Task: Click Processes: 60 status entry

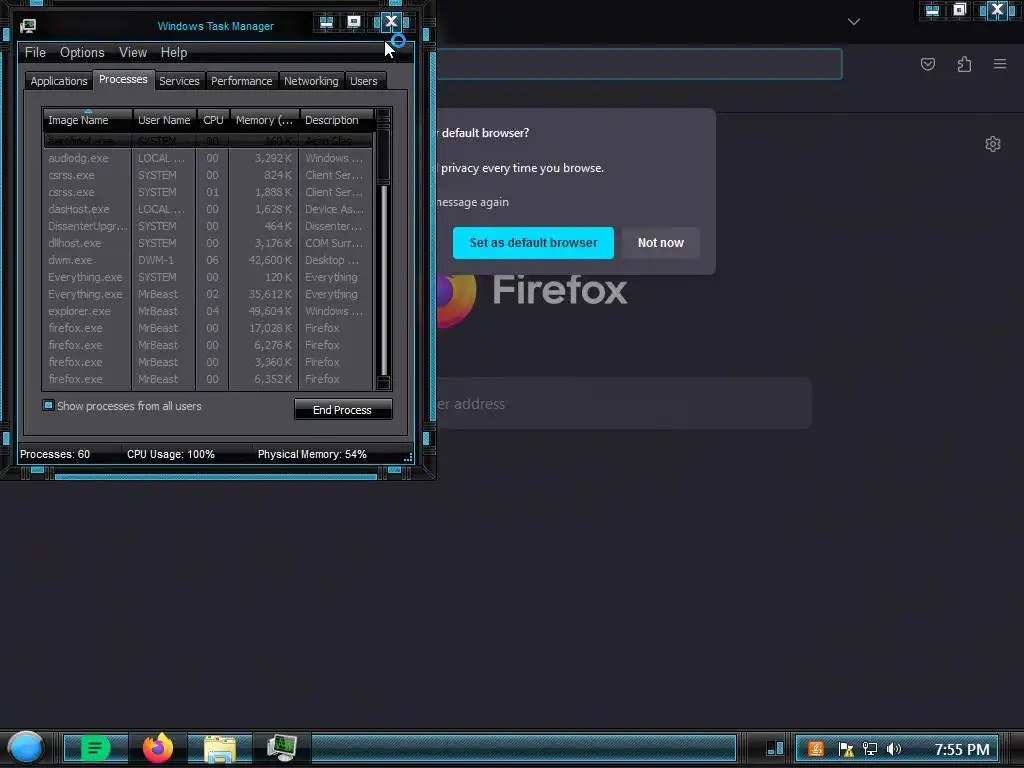Action: pos(55,454)
